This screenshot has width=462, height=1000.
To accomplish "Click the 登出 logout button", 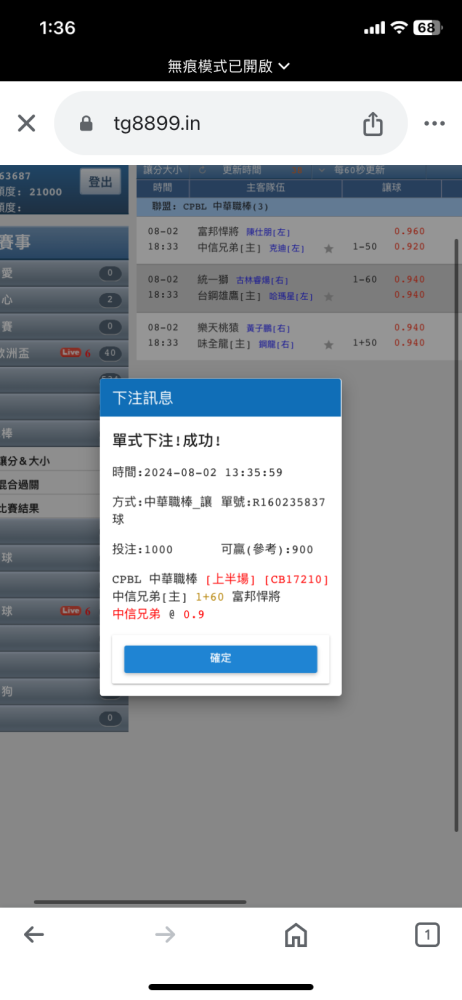I will click(x=100, y=182).
